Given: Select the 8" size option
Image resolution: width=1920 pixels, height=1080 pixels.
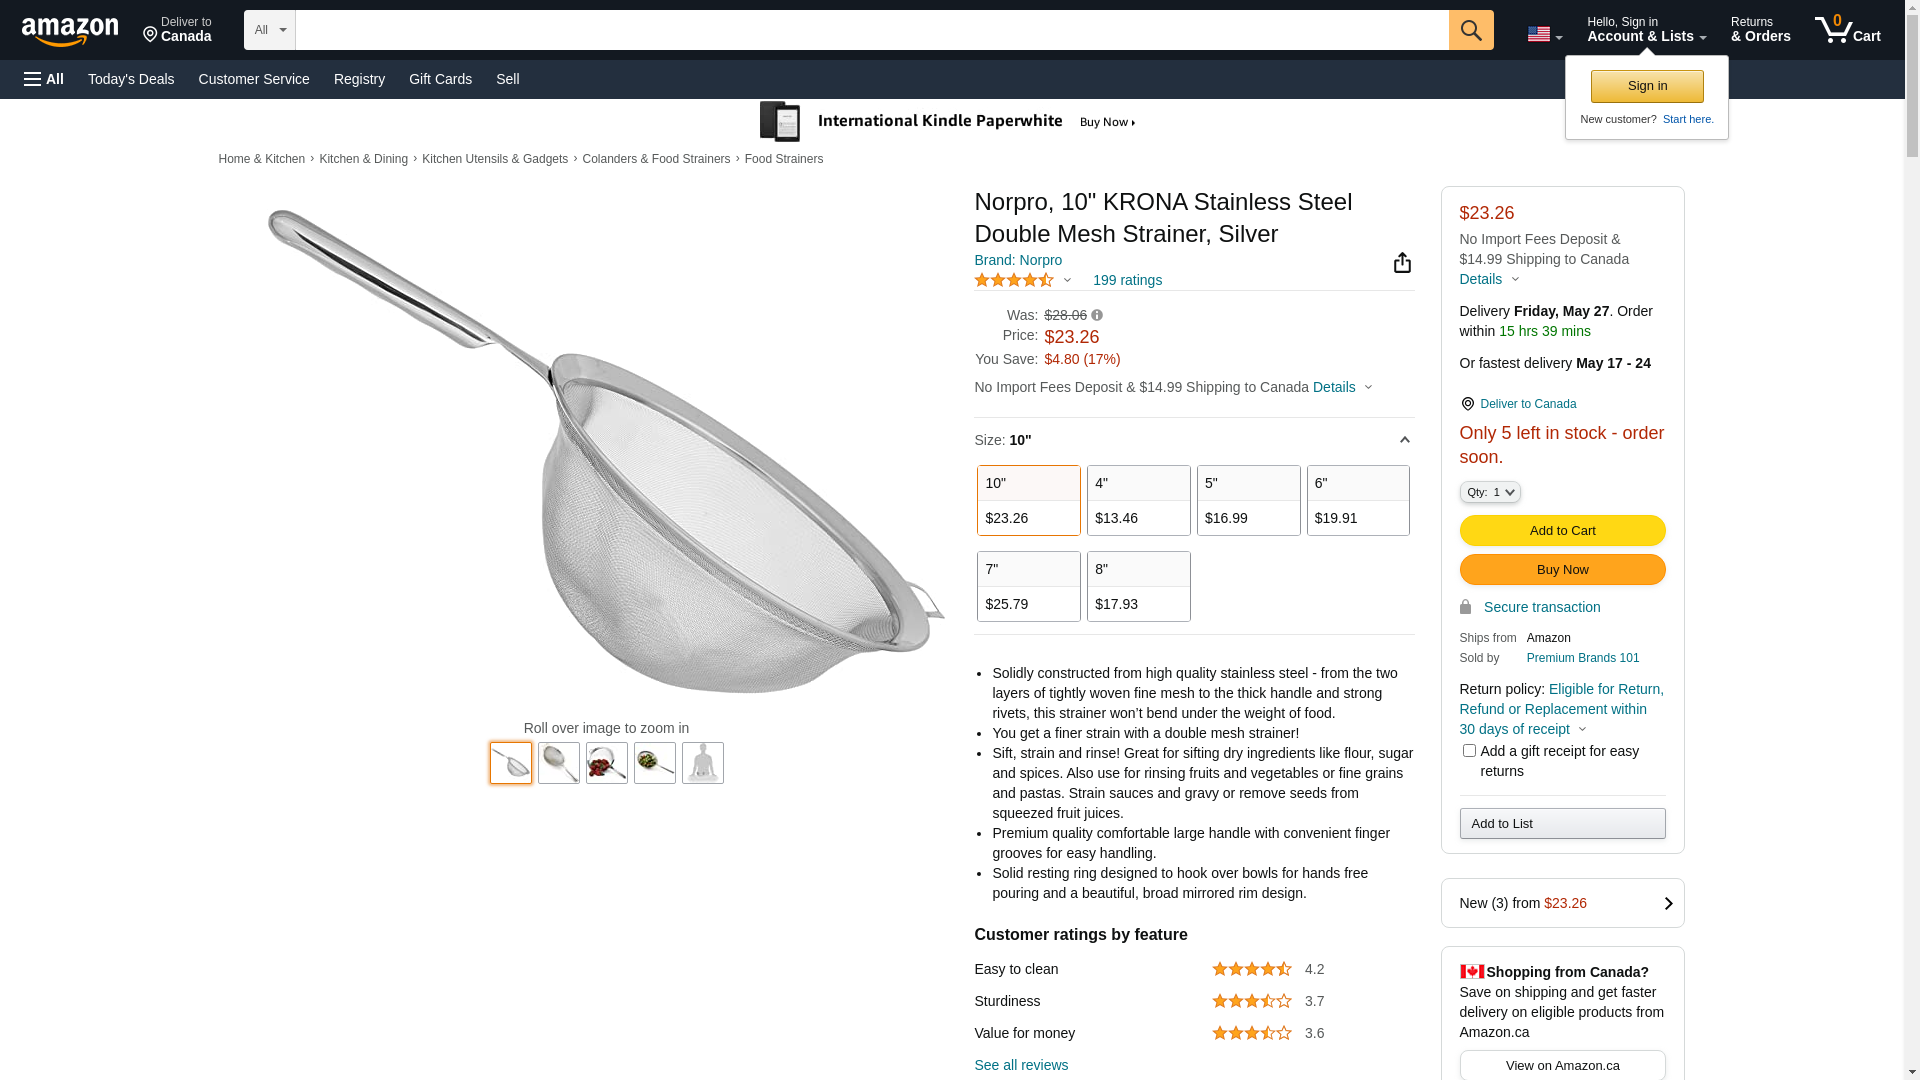Looking at the screenshot, I should [x=1138, y=586].
